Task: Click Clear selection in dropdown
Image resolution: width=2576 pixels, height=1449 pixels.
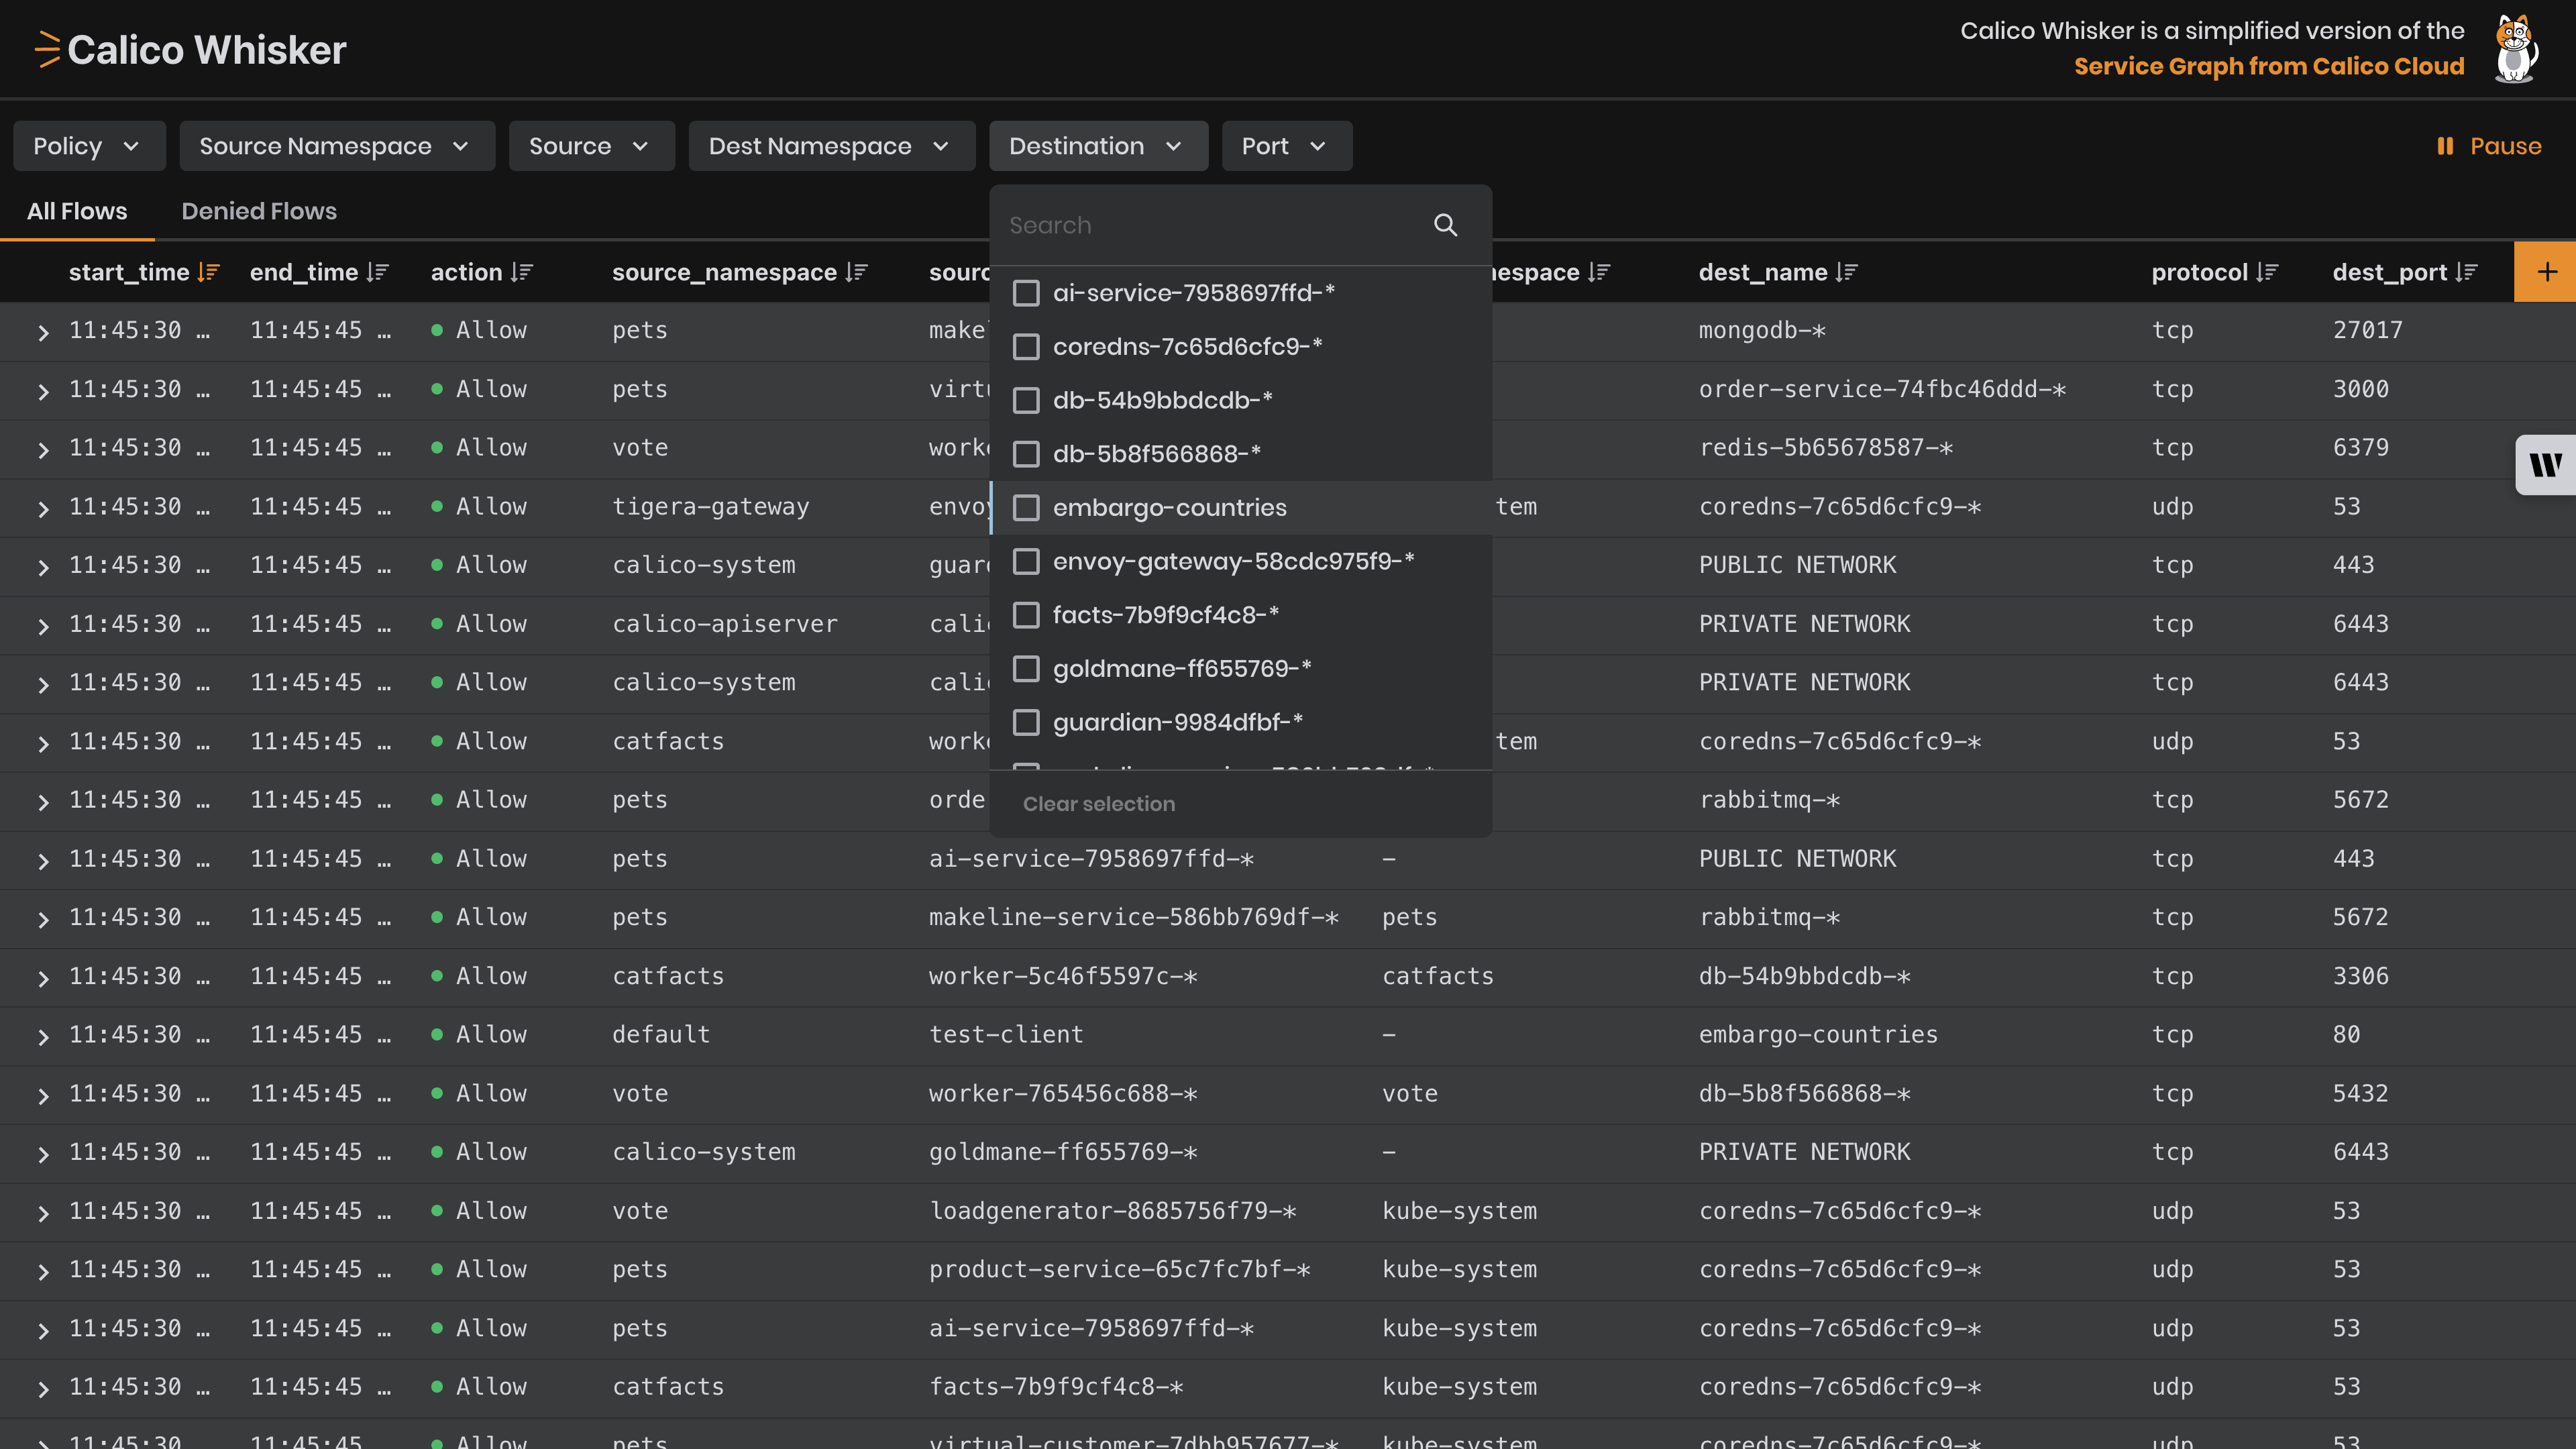Action: click(x=1098, y=804)
